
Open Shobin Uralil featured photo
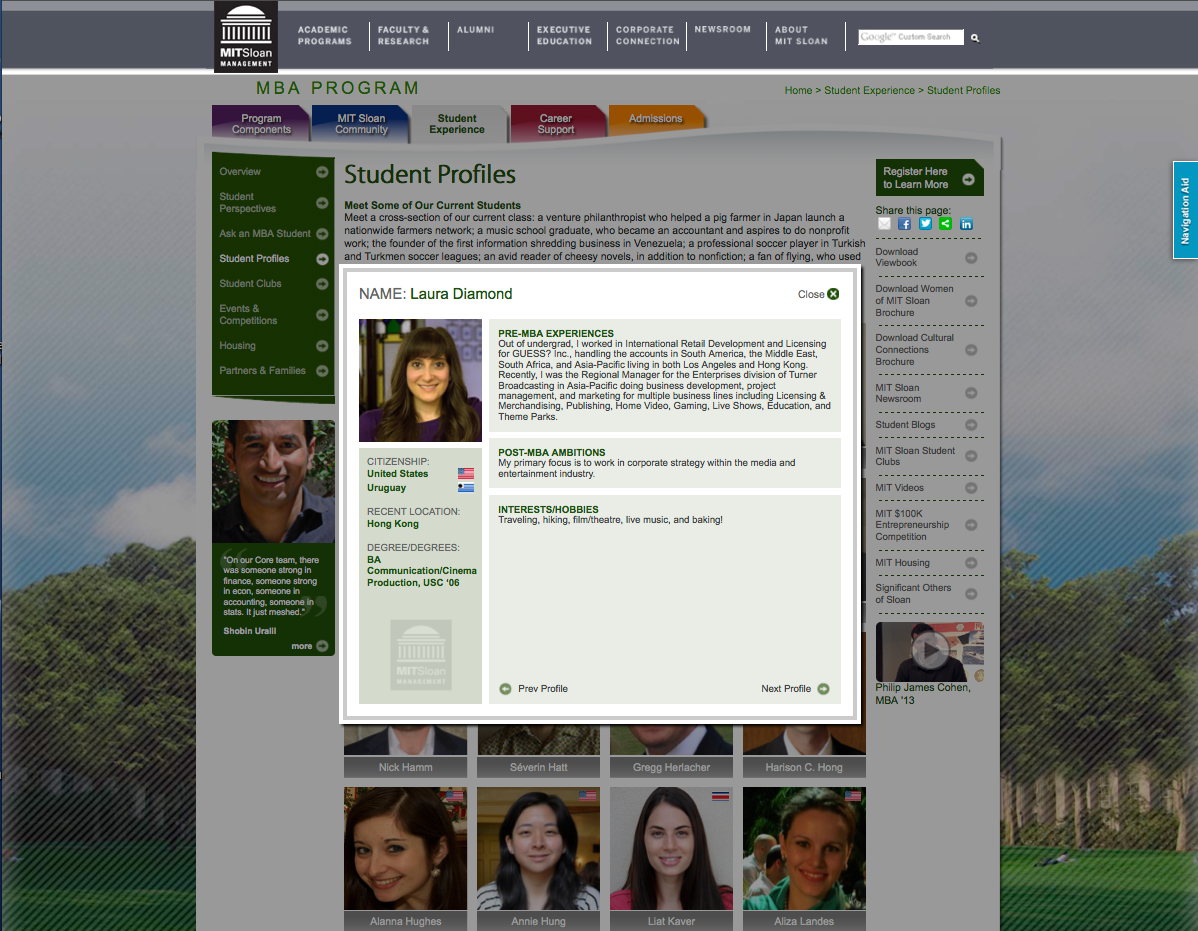(274, 481)
